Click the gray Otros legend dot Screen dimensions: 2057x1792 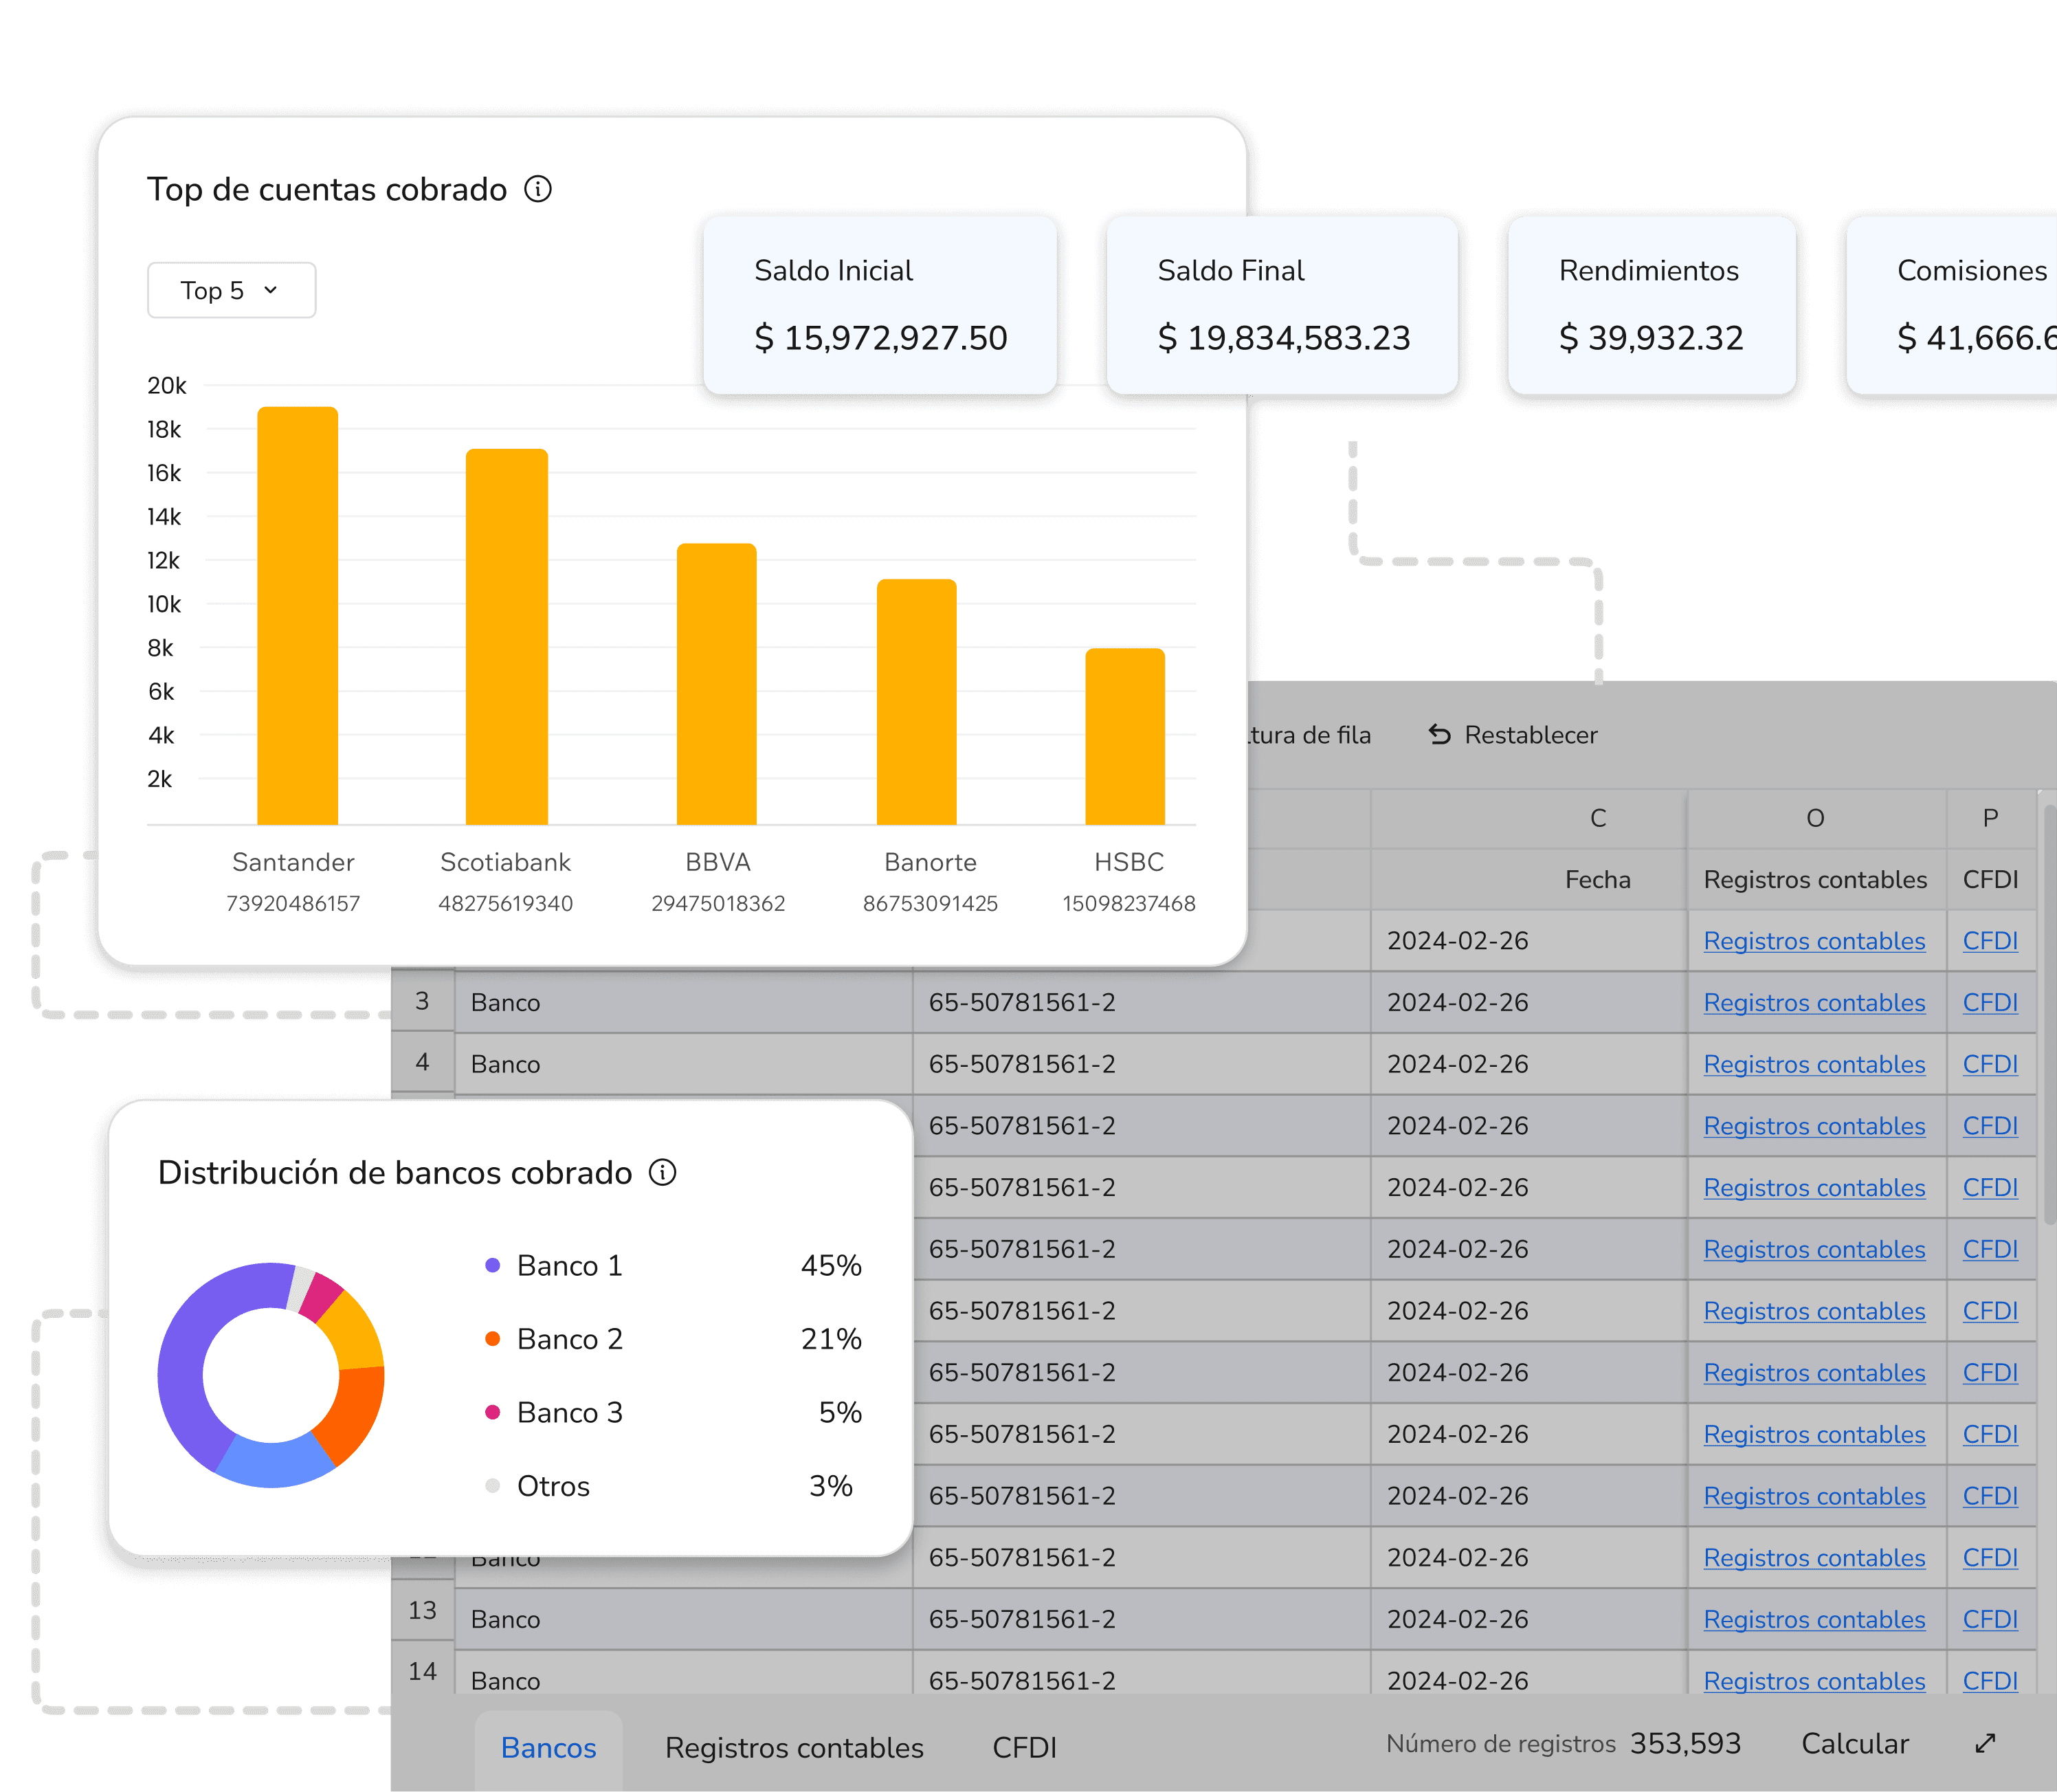coord(492,1486)
